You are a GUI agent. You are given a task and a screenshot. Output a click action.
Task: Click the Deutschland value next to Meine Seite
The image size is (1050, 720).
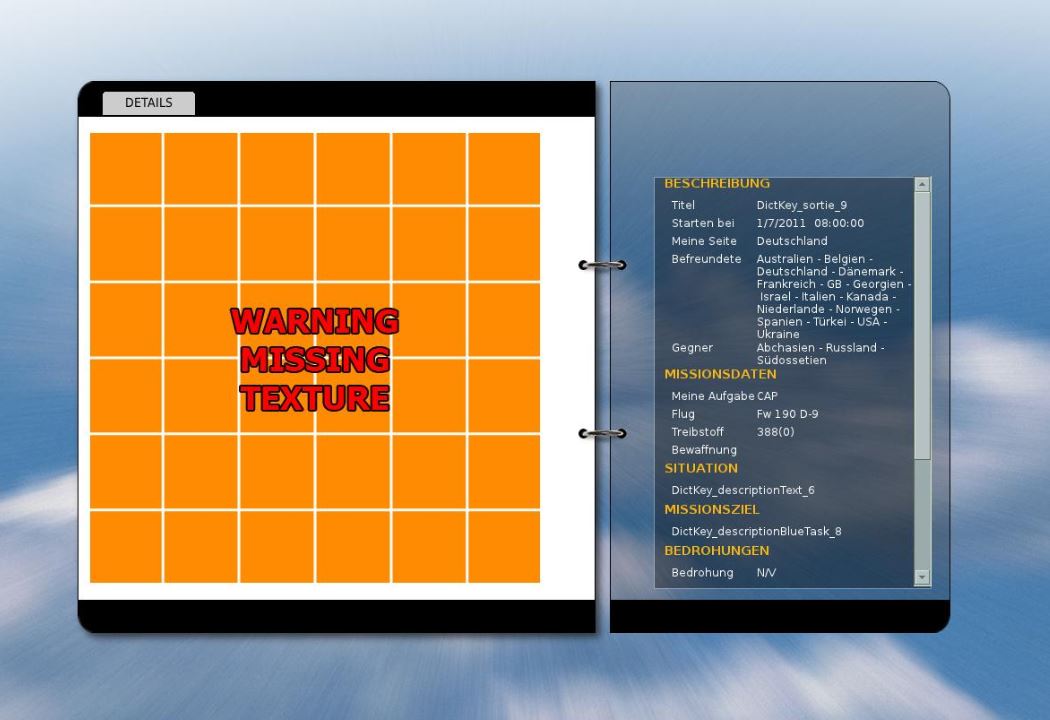pyautogui.click(x=792, y=241)
